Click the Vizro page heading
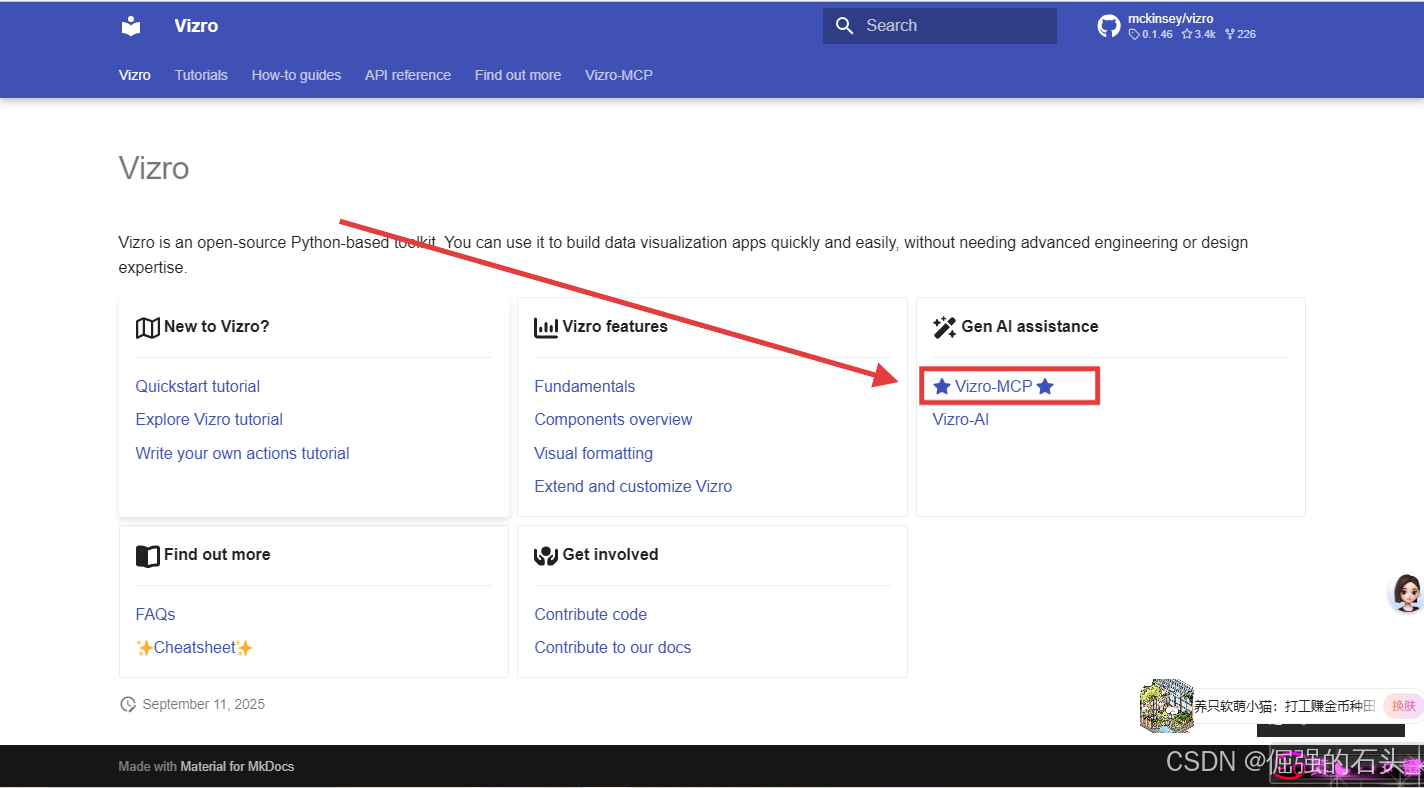This screenshot has width=1424, height=788. 154,167
